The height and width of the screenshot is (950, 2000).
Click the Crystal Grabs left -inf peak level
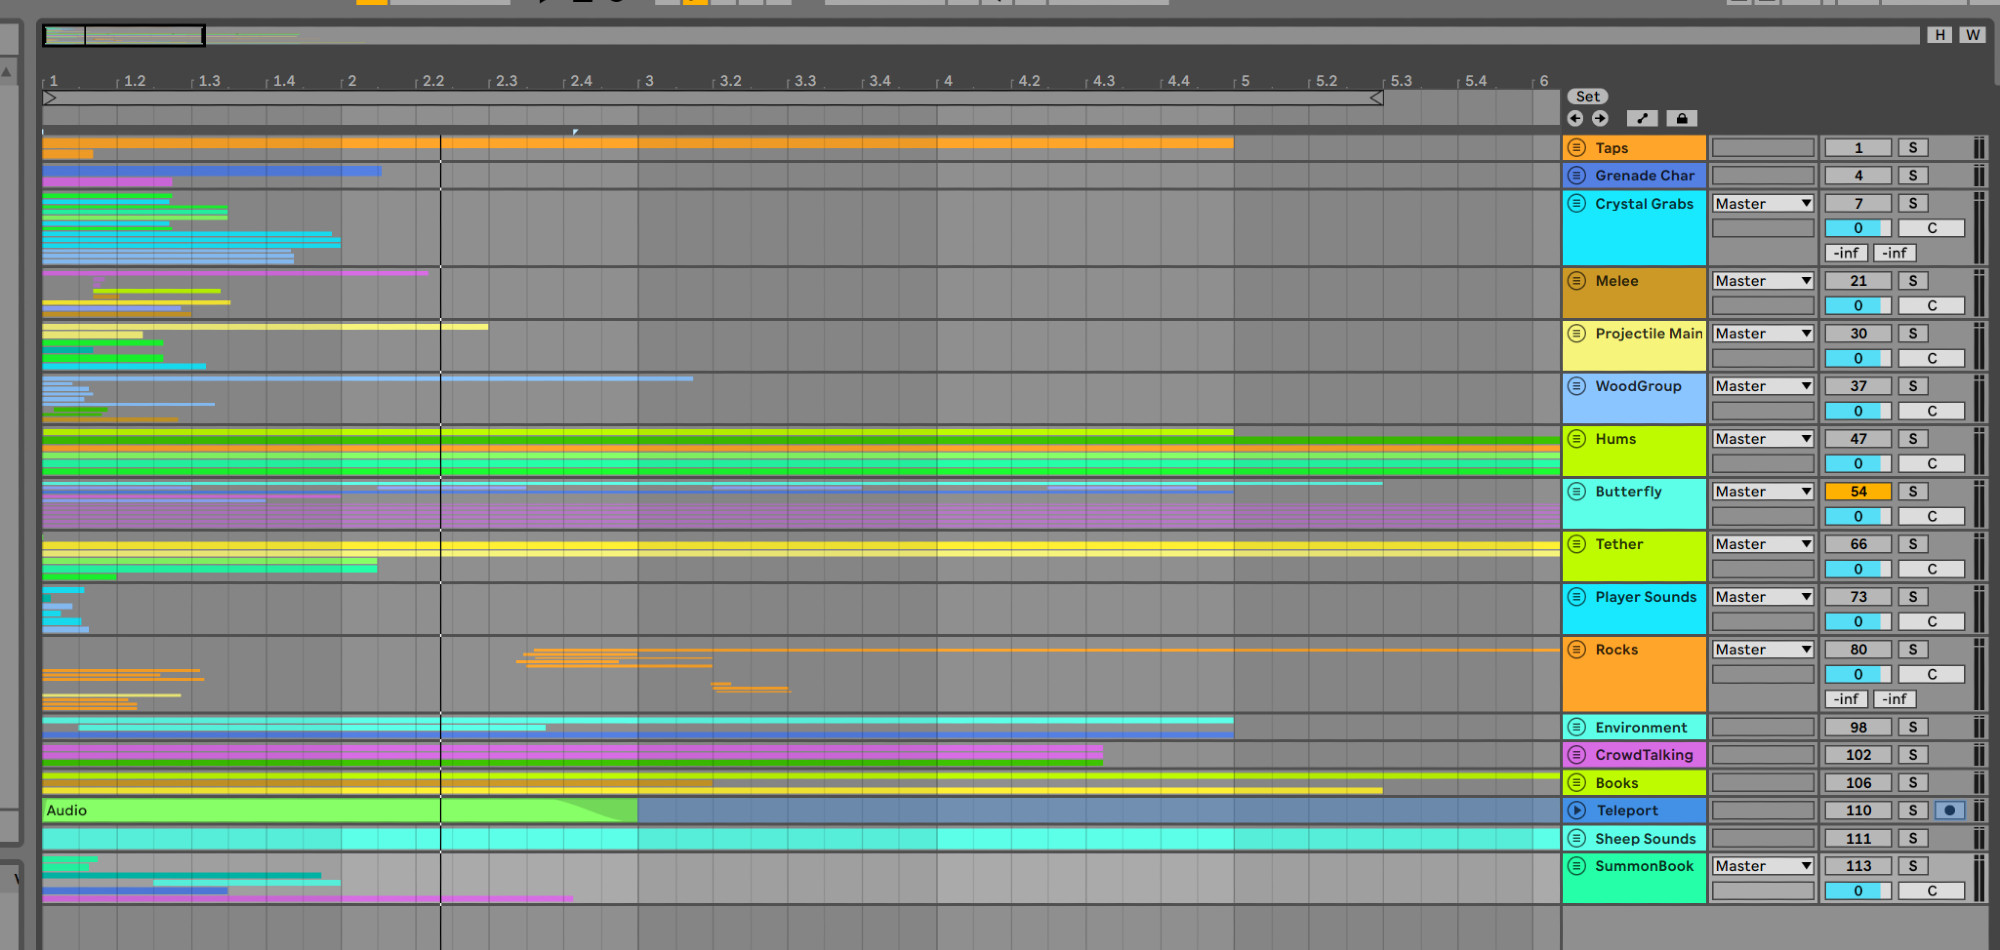click(1846, 253)
